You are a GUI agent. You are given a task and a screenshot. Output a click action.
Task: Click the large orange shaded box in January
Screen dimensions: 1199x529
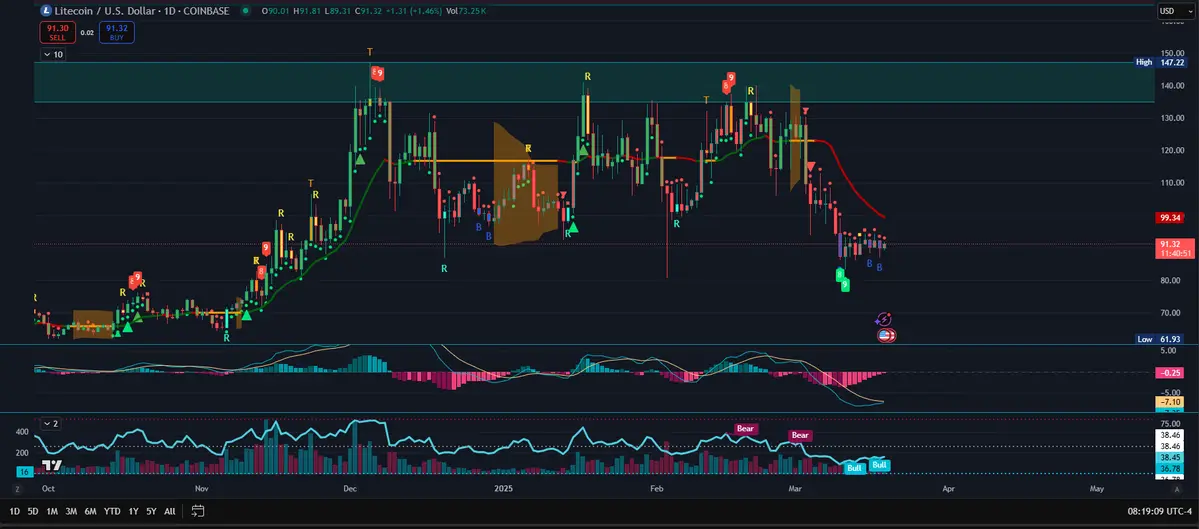coord(525,183)
